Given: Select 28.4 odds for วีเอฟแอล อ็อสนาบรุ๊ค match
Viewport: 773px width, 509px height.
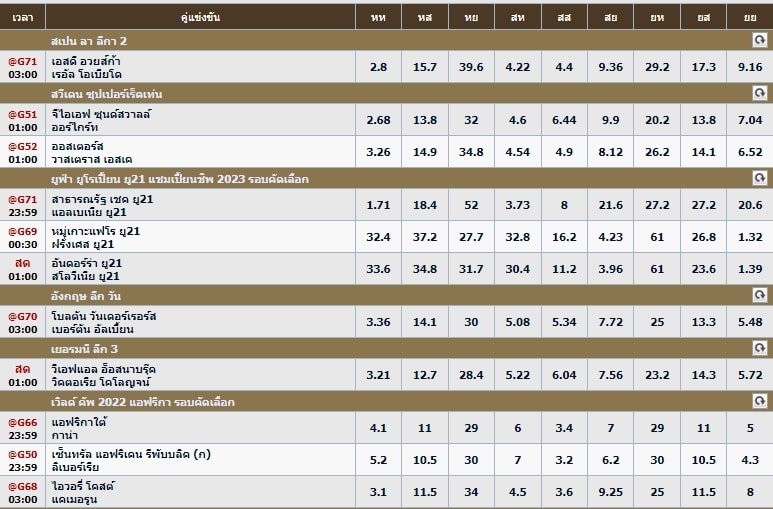Looking at the screenshot, I should (471, 375).
